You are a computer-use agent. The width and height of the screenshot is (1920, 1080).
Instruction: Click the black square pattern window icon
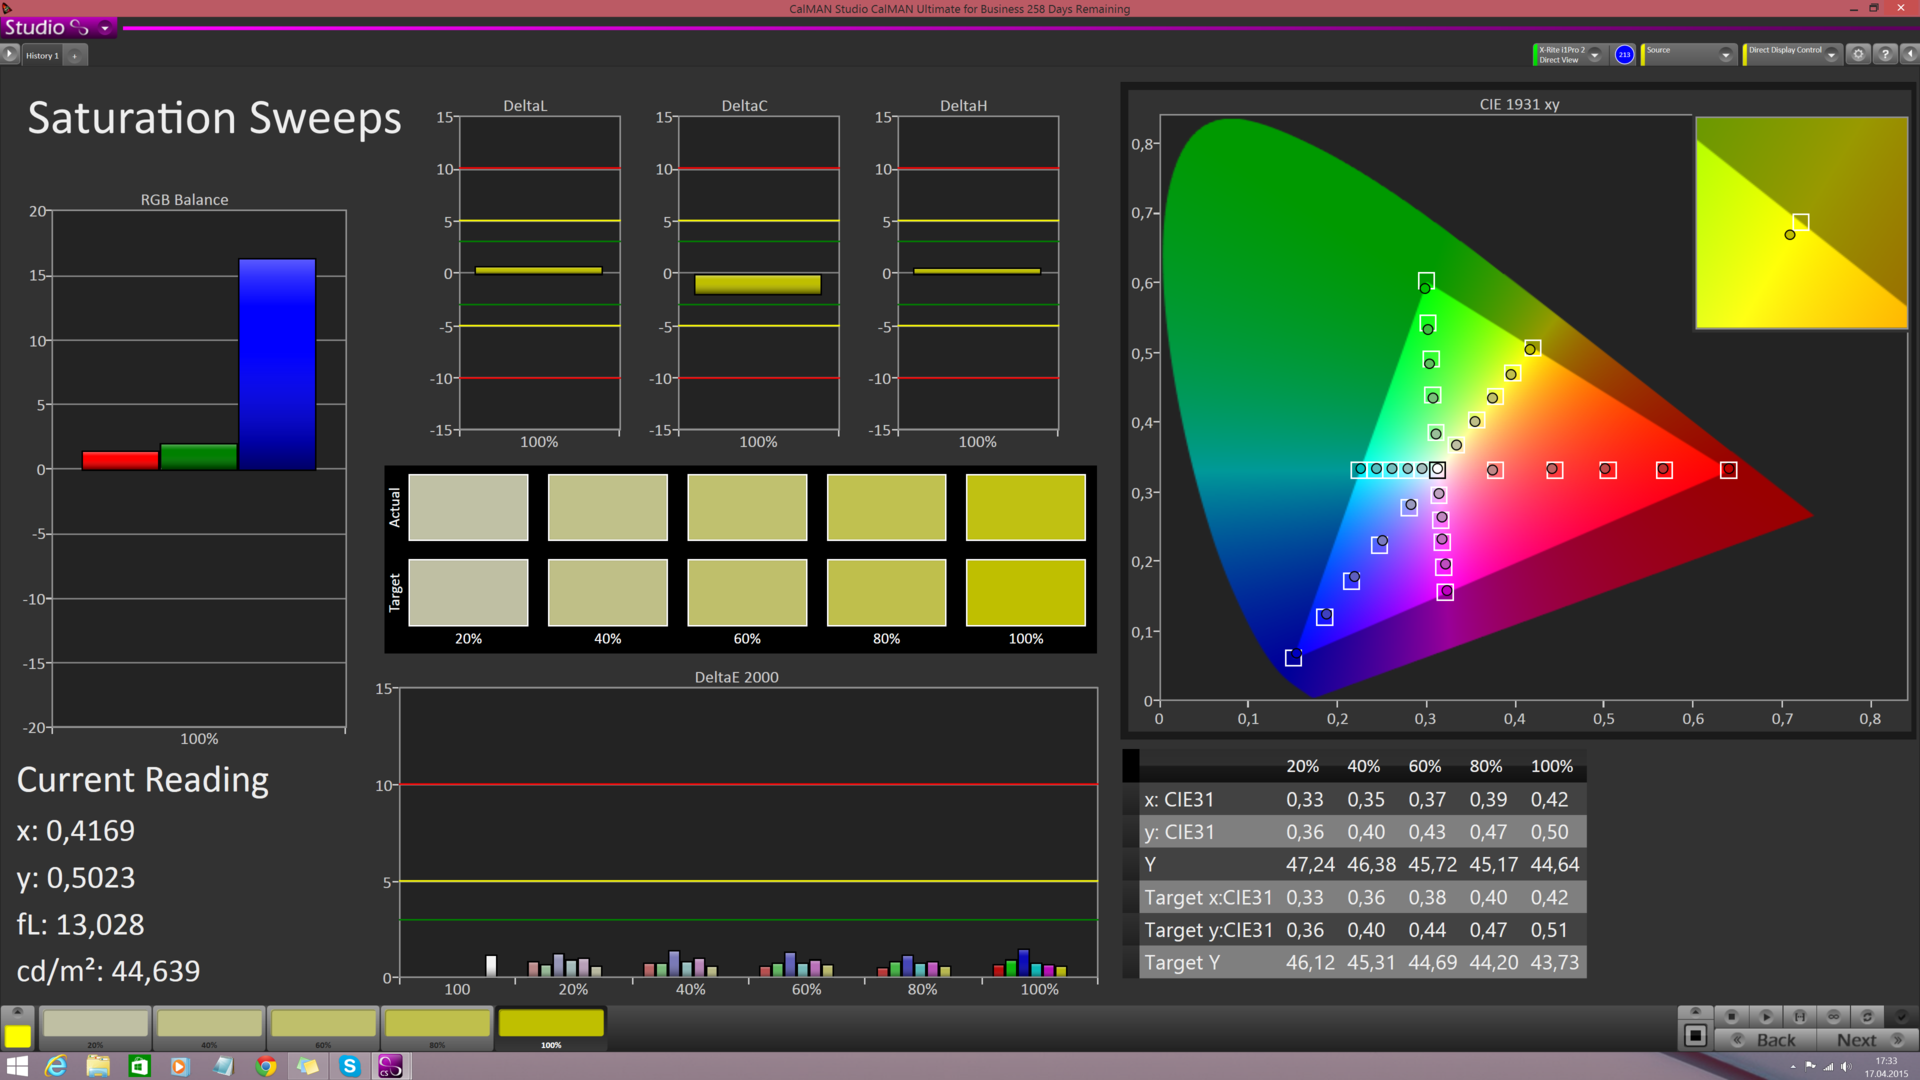tap(1695, 1036)
